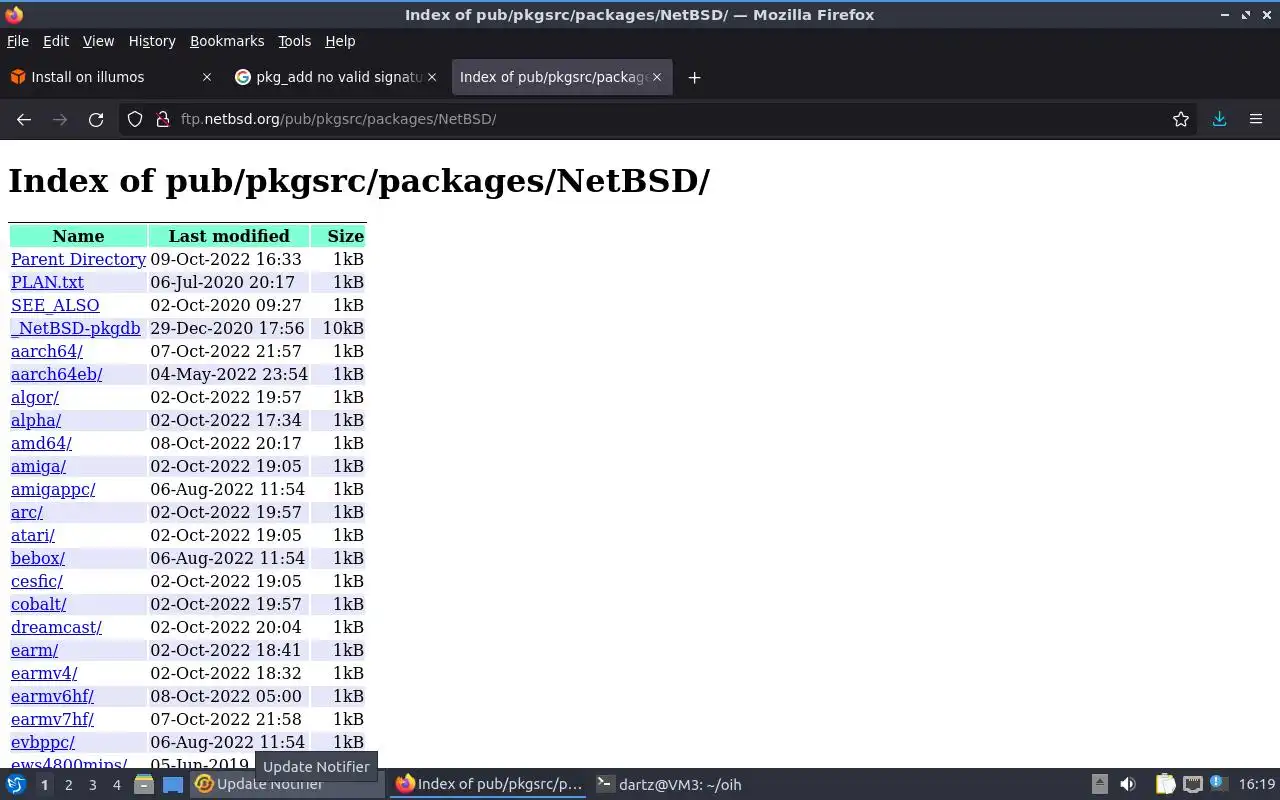
Task: Open the atari/ directory
Action: 33,535
